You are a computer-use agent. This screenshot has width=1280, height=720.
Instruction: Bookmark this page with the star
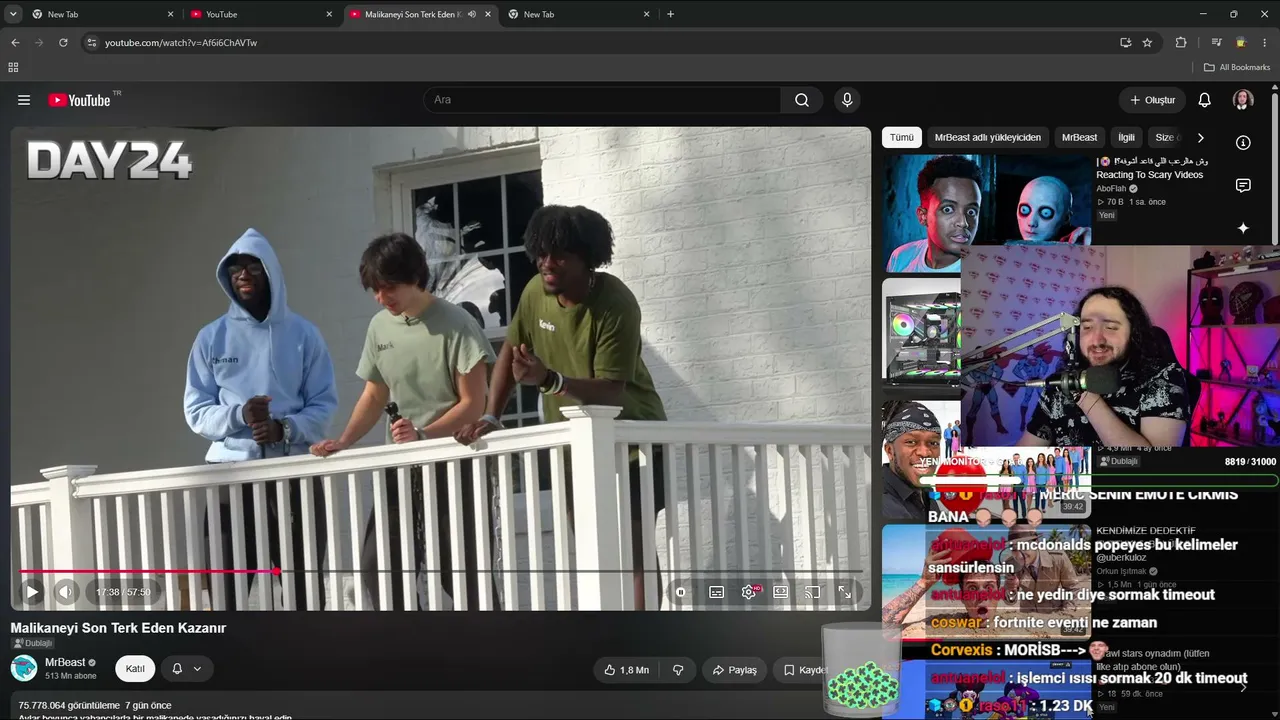[1147, 43]
